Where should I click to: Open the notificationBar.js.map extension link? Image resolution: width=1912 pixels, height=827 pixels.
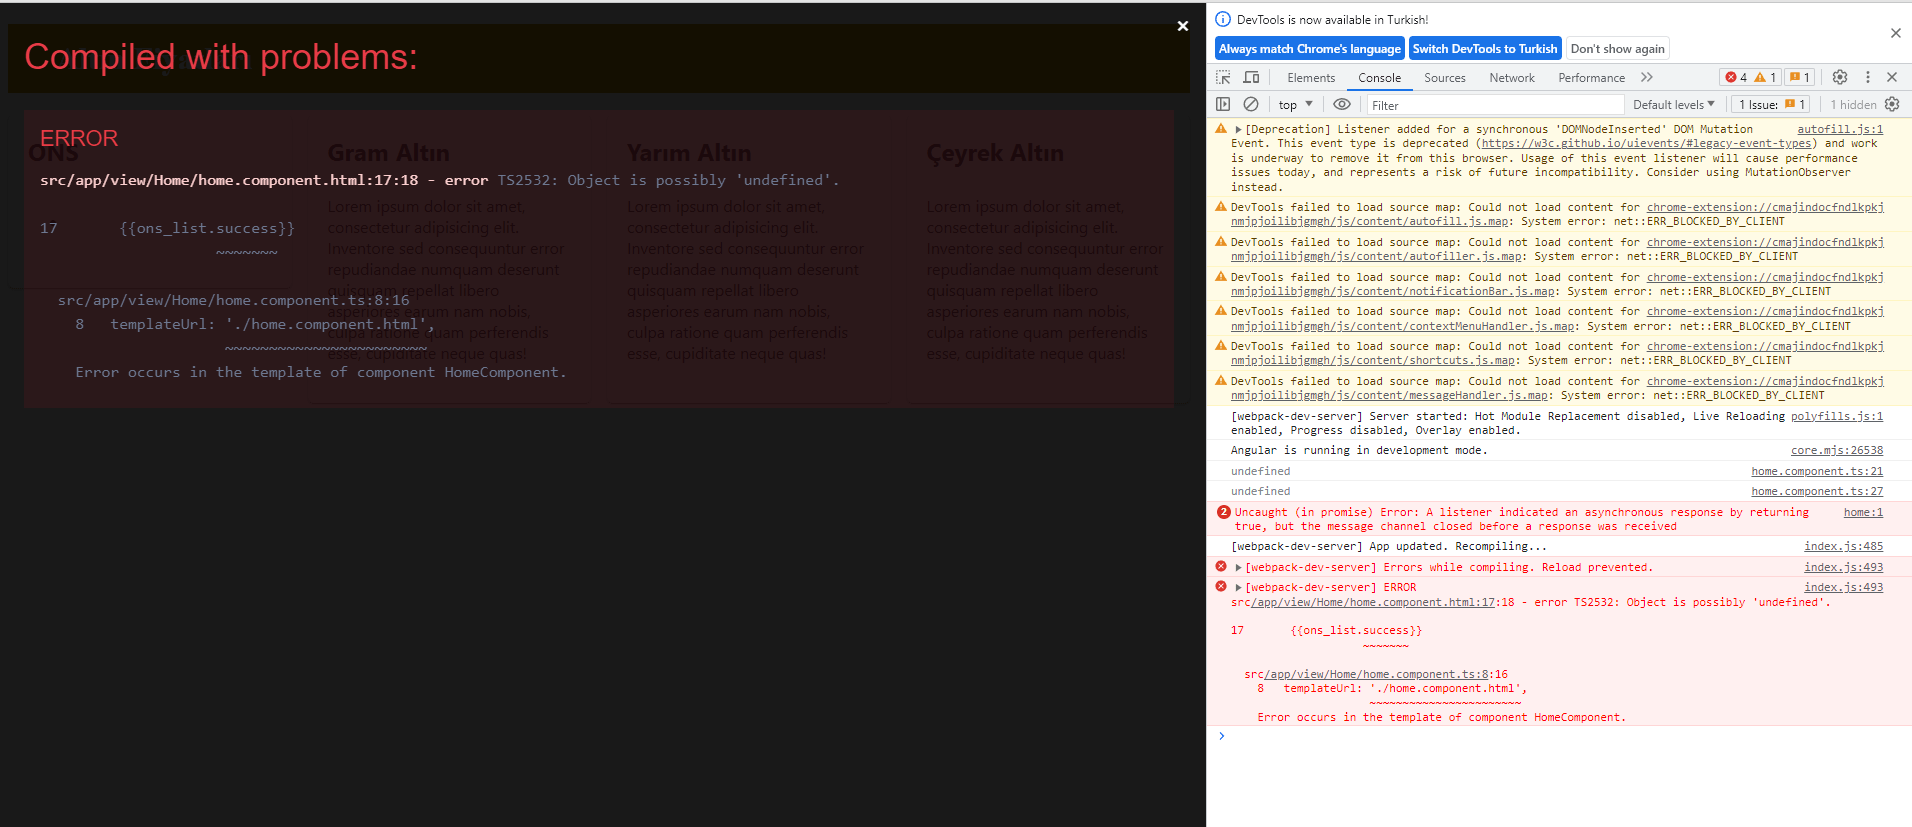[1392, 291]
